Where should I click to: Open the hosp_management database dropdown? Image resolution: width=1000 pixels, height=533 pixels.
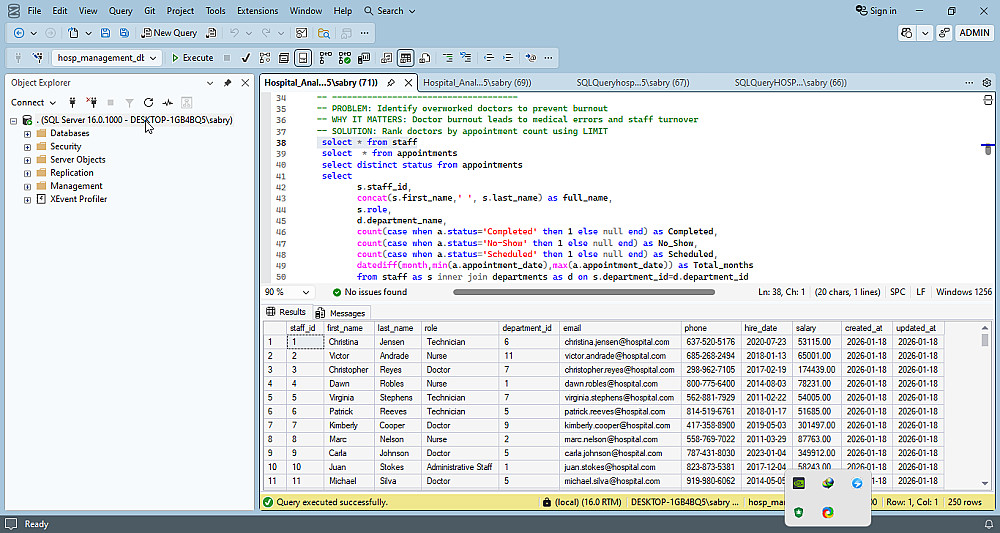[154, 58]
